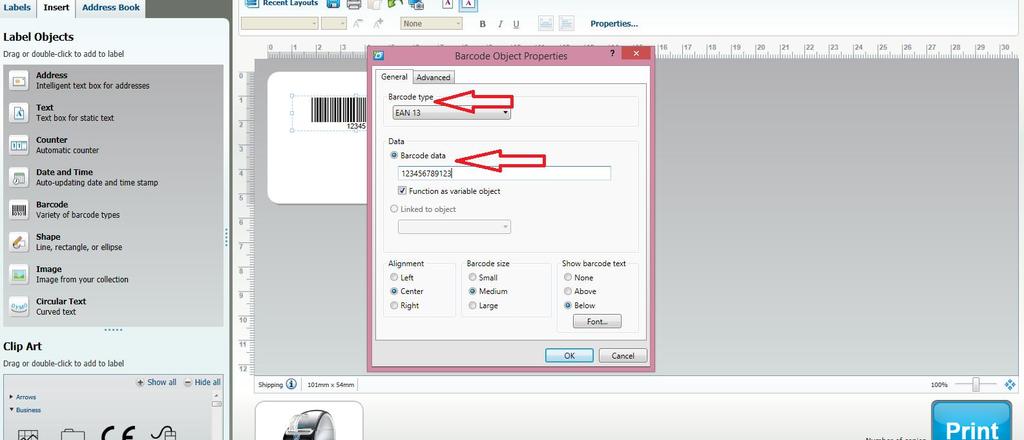Click the chart clip art image

28,435
